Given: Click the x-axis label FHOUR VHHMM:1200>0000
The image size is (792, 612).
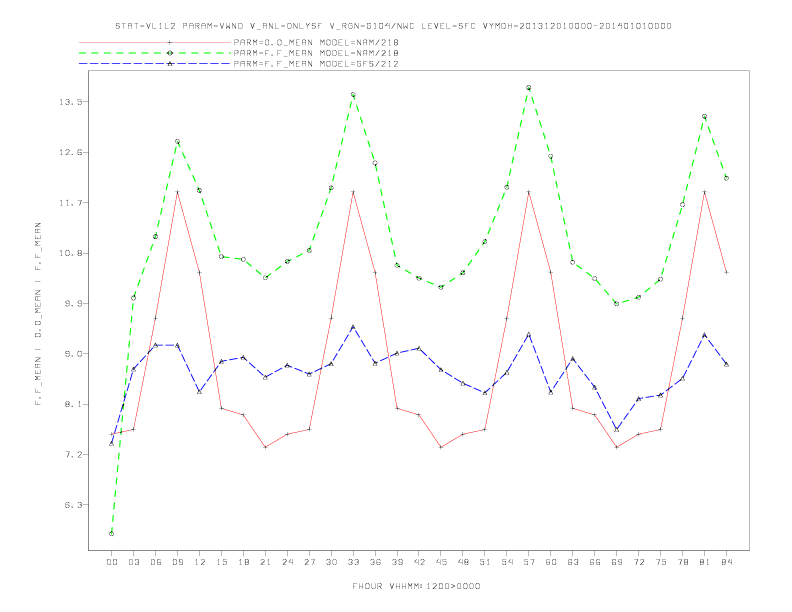Looking at the screenshot, I should click(x=416, y=586).
